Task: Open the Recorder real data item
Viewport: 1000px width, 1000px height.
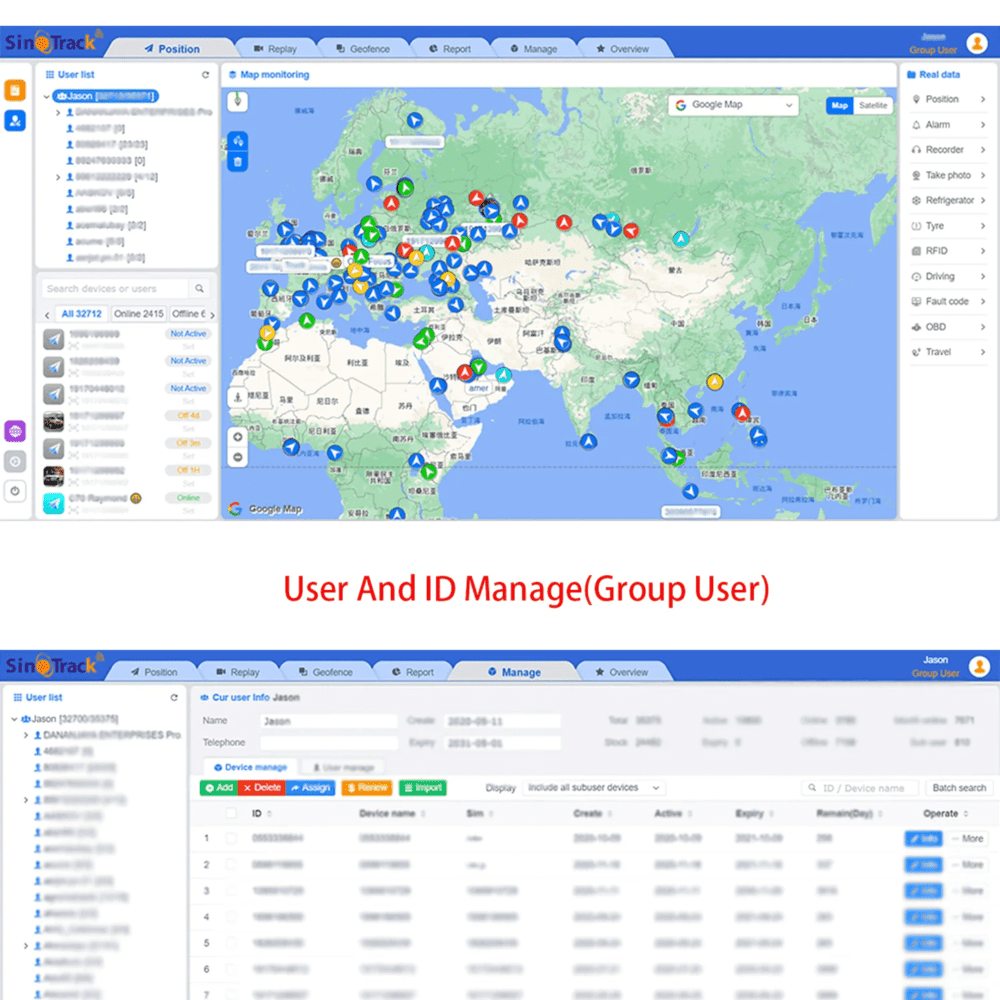Action: coord(948,150)
